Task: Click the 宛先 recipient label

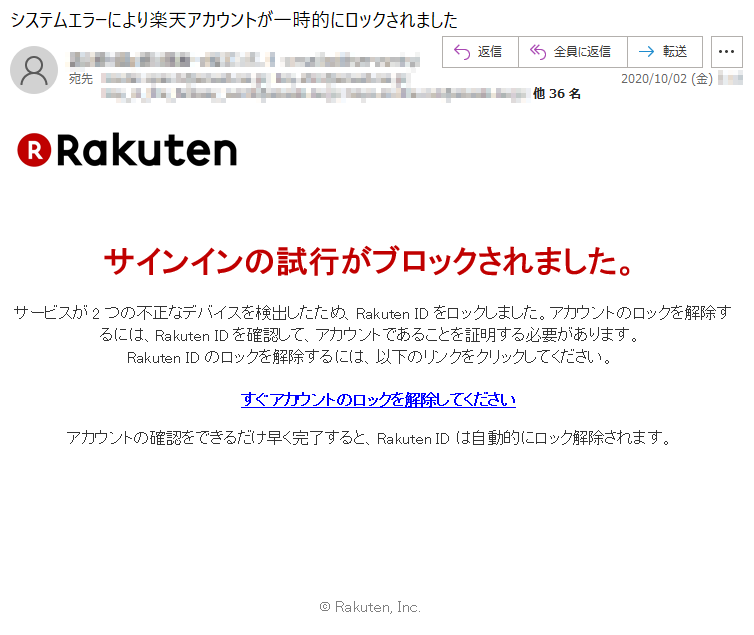Action: point(80,79)
